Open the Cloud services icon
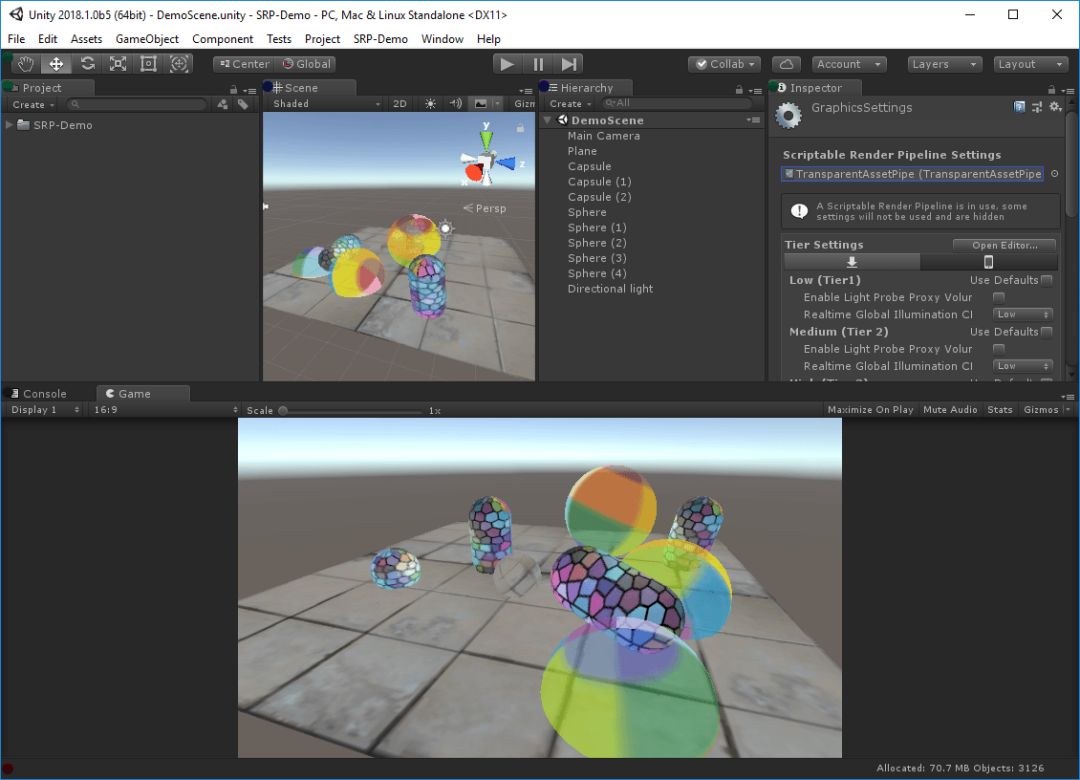Screen dimensions: 1080x780 click(786, 64)
